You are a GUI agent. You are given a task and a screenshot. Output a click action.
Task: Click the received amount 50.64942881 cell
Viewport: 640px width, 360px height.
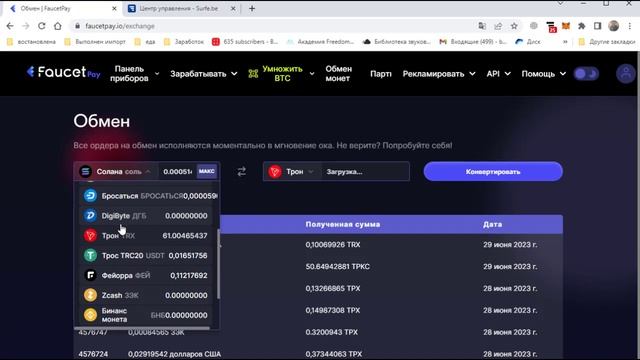pyautogui.click(x=338, y=267)
